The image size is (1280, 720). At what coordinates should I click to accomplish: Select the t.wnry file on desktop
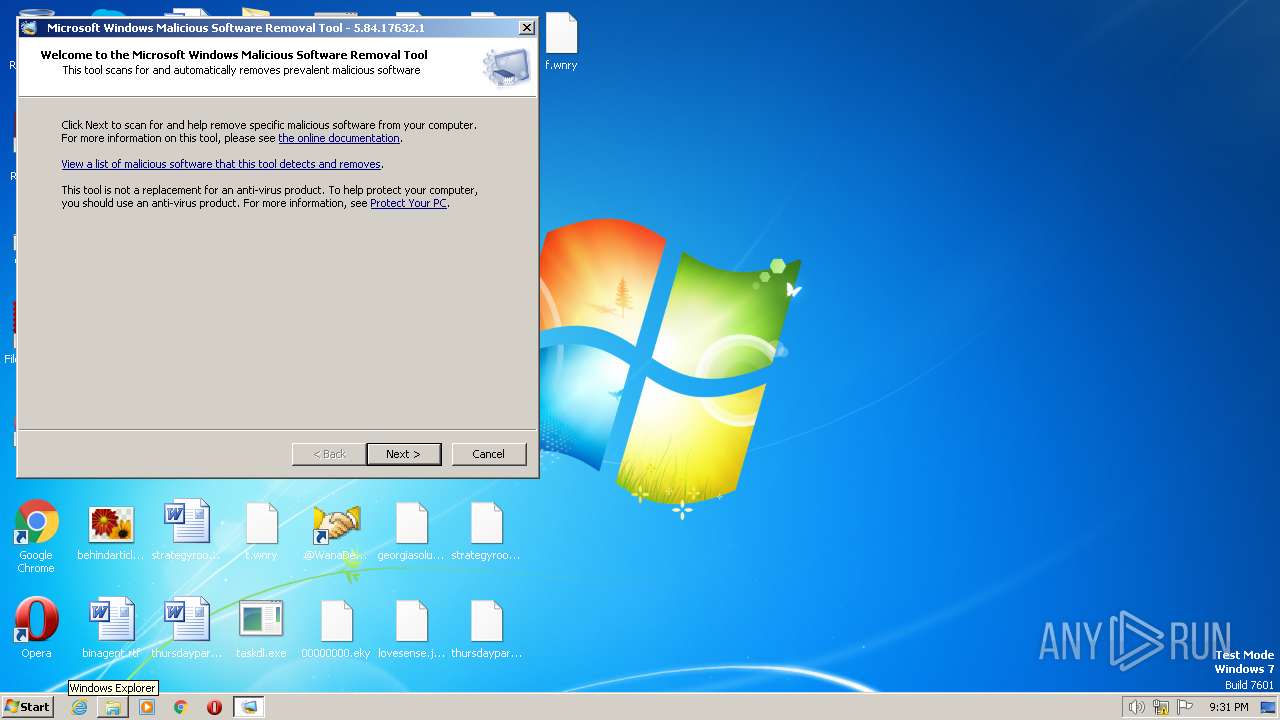point(261,531)
